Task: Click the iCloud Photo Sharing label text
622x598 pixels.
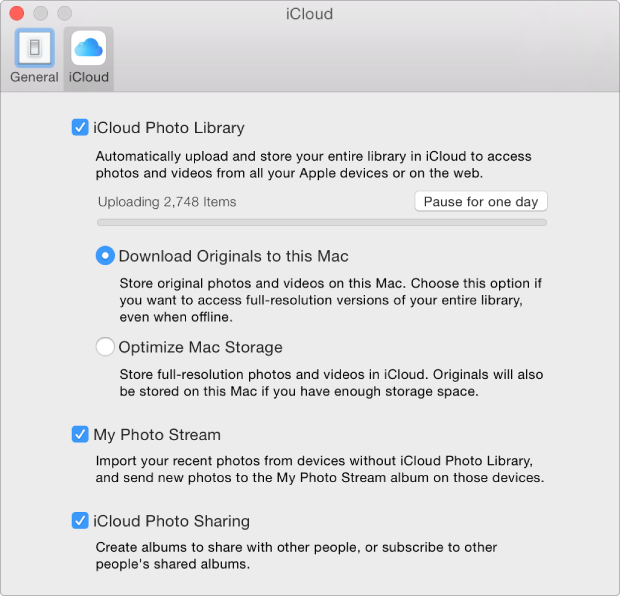Action: click(x=171, y=521)
